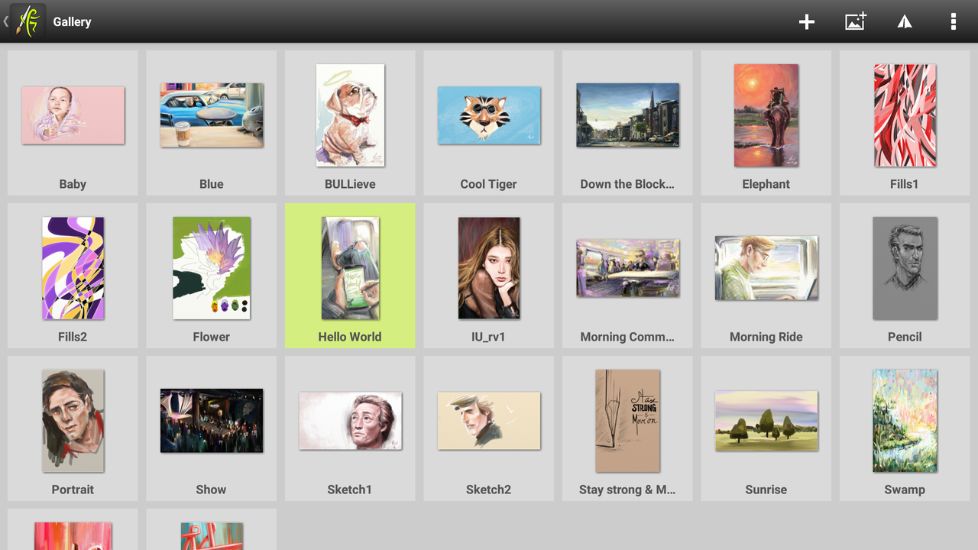This screenshot has width=978, height=550.
Task: Choose the Fills1 red pattern artwork
Action: point(904,115)
